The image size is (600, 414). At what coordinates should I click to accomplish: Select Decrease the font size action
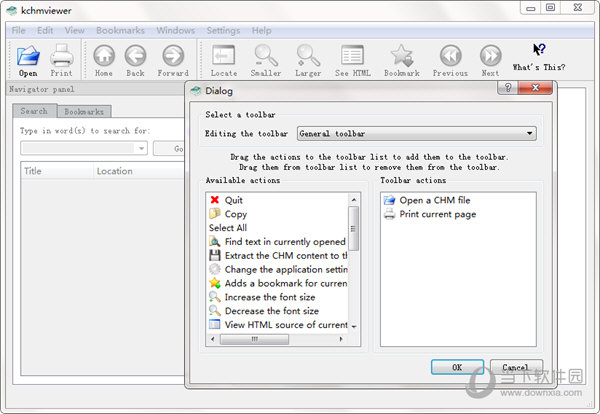click(x=278, y=311)
